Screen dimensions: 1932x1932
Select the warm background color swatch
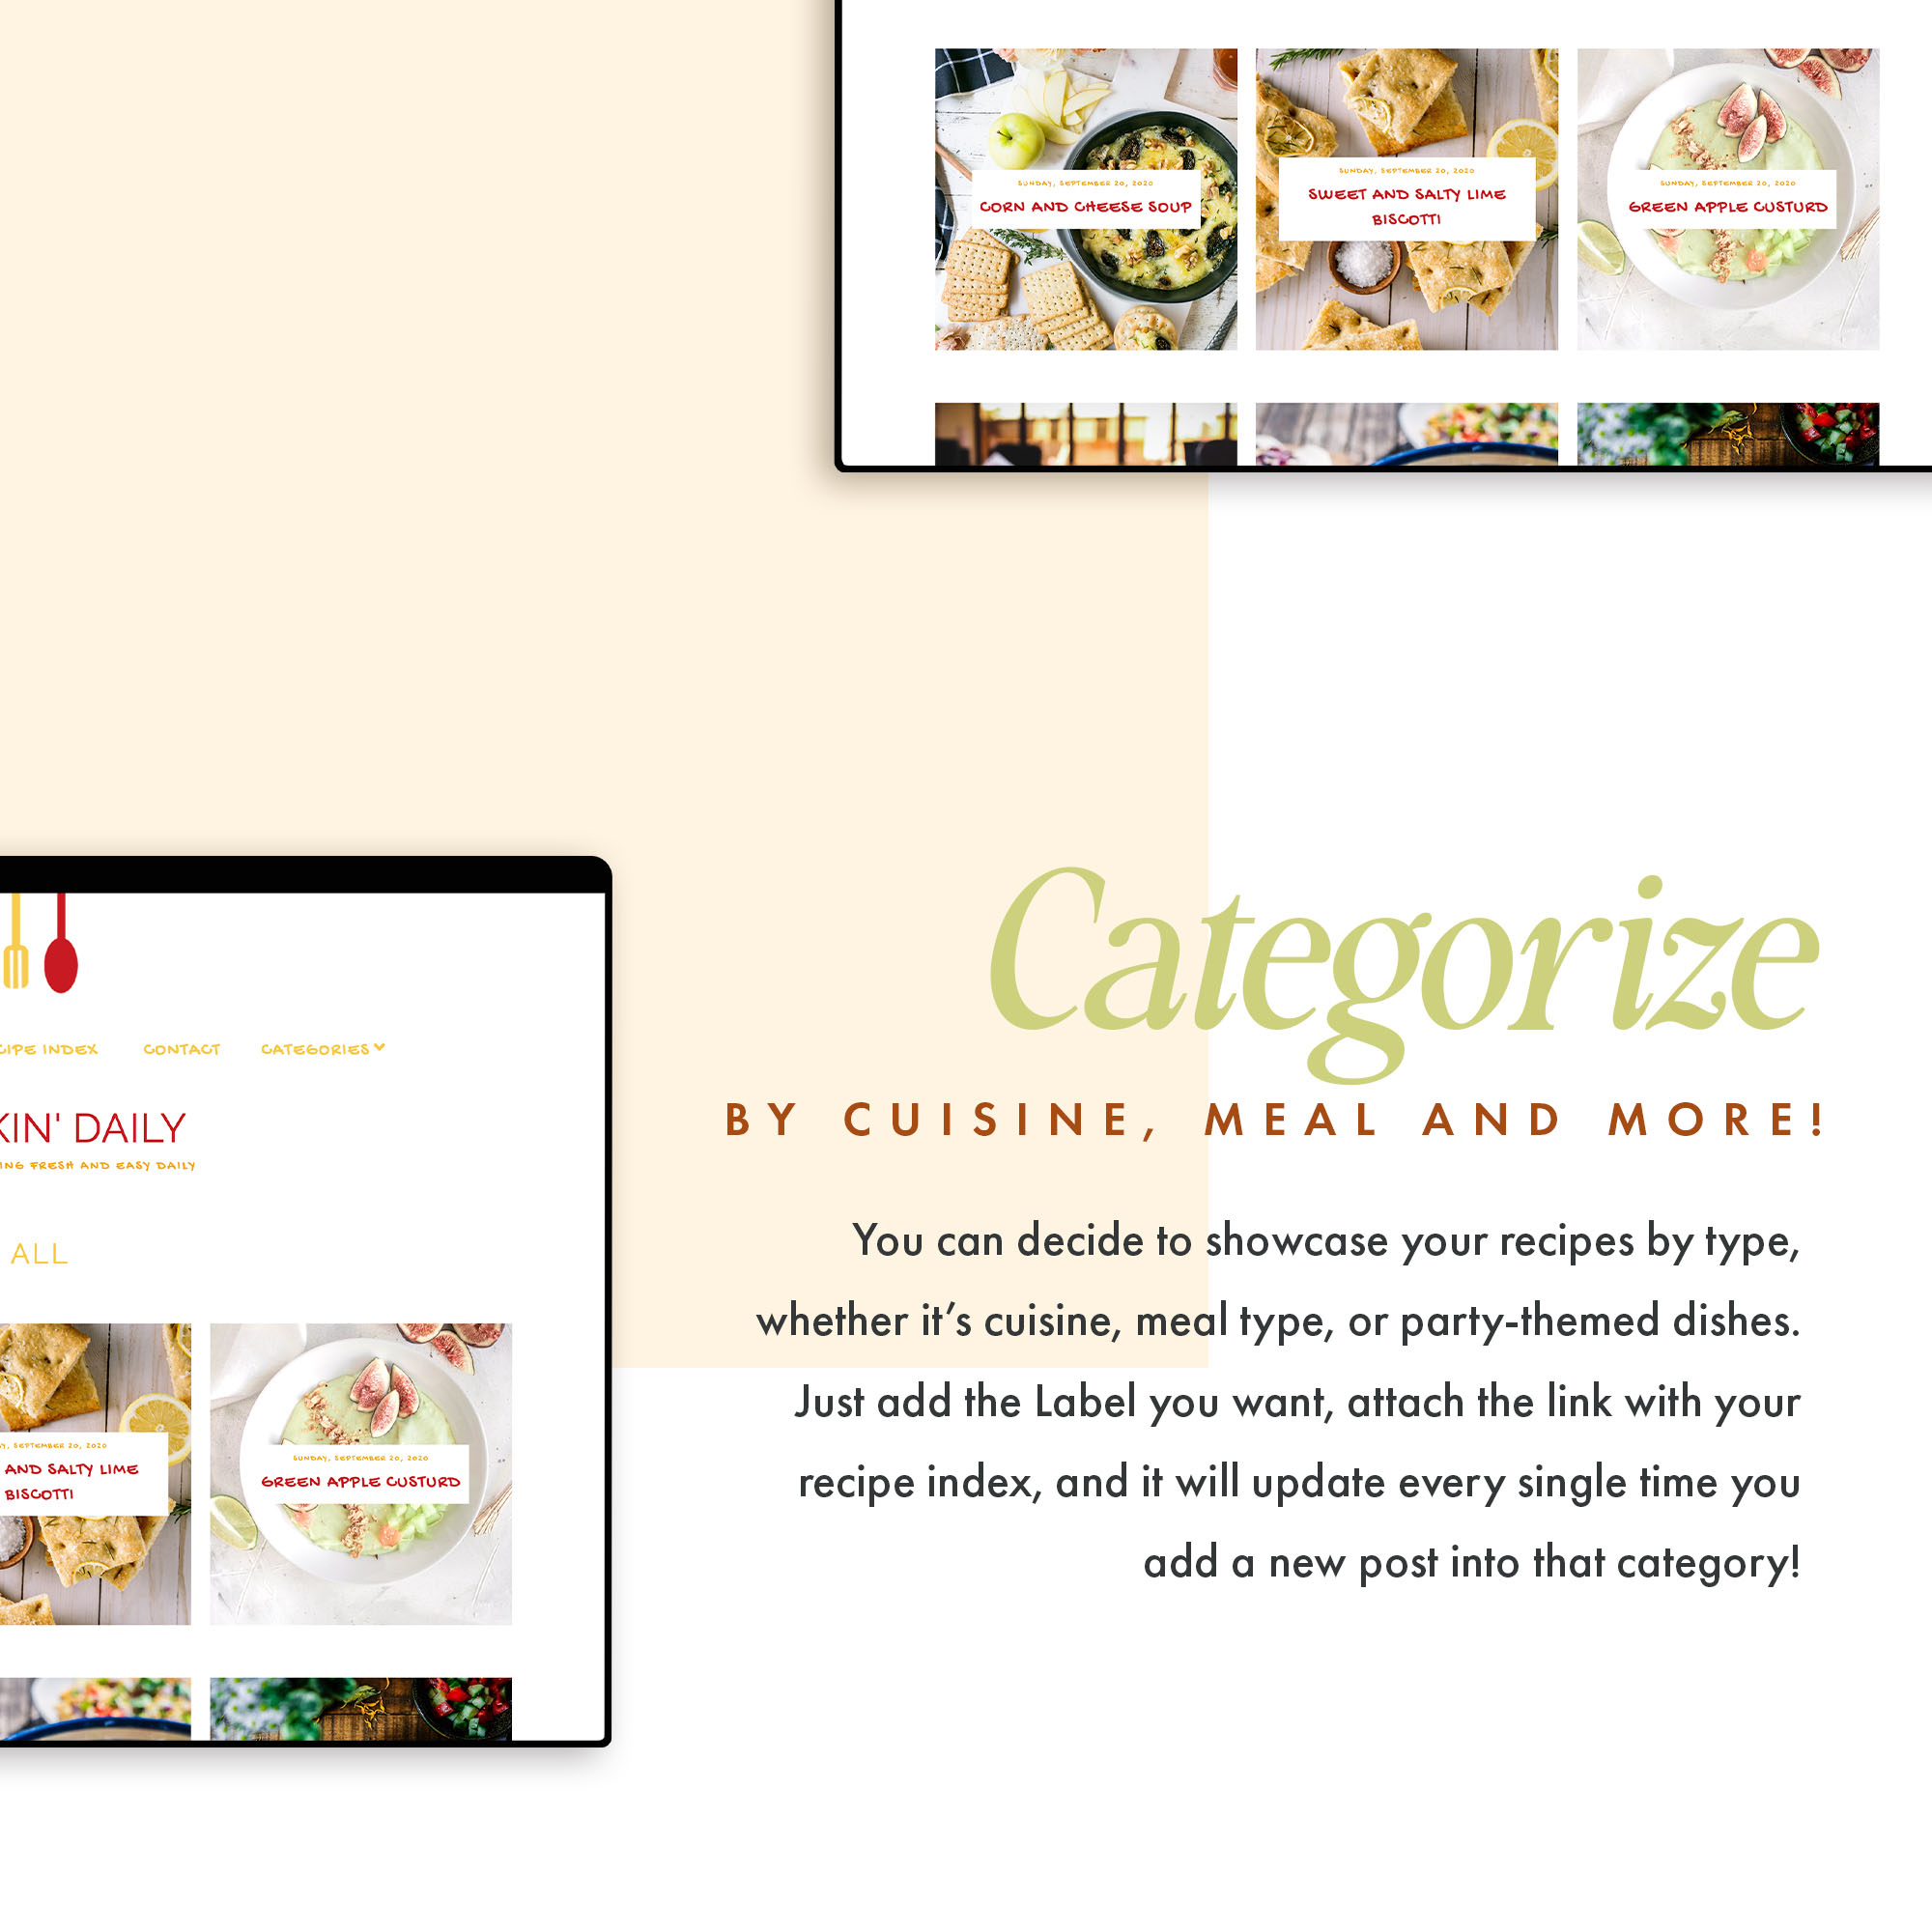pyautogui.click(x=354, y=354)
